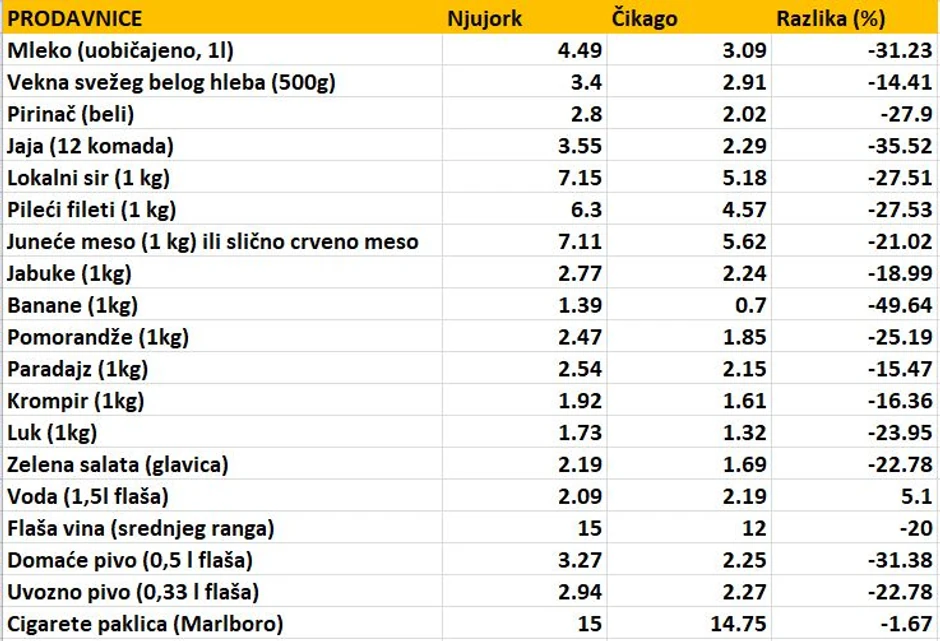Select the Čikago column header

click(643, 18)
